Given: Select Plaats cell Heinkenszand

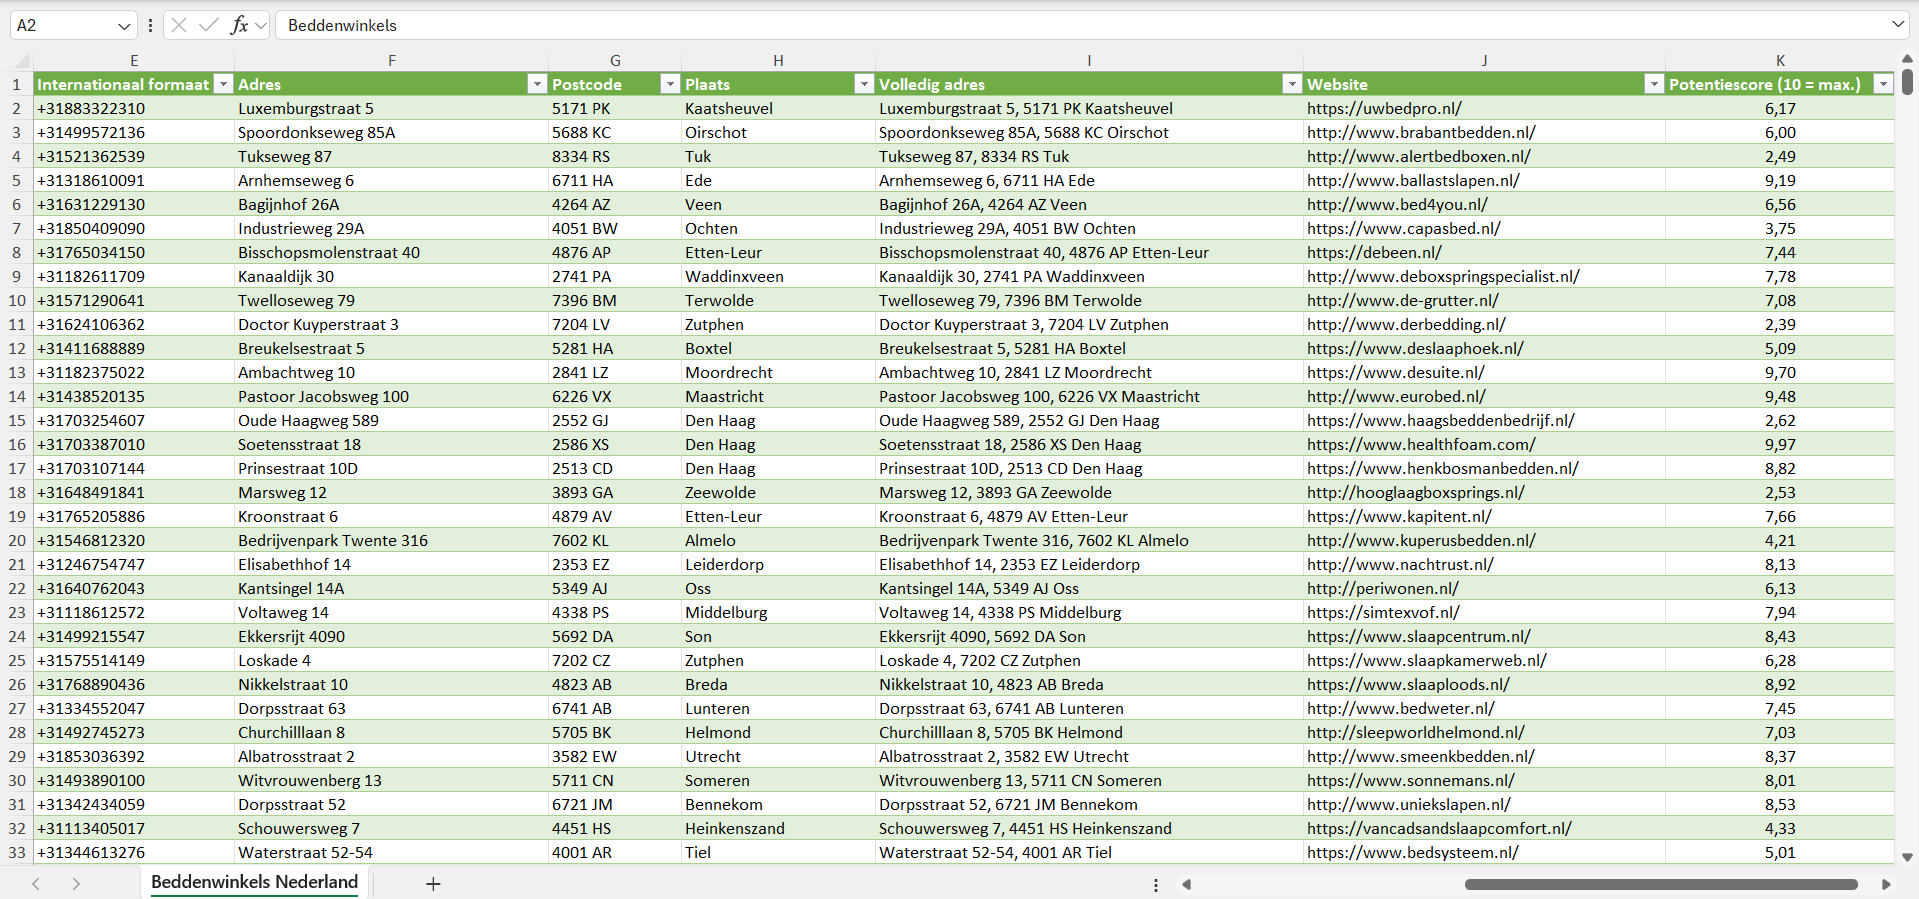Looking at the screenshot, I should (778, 828).
